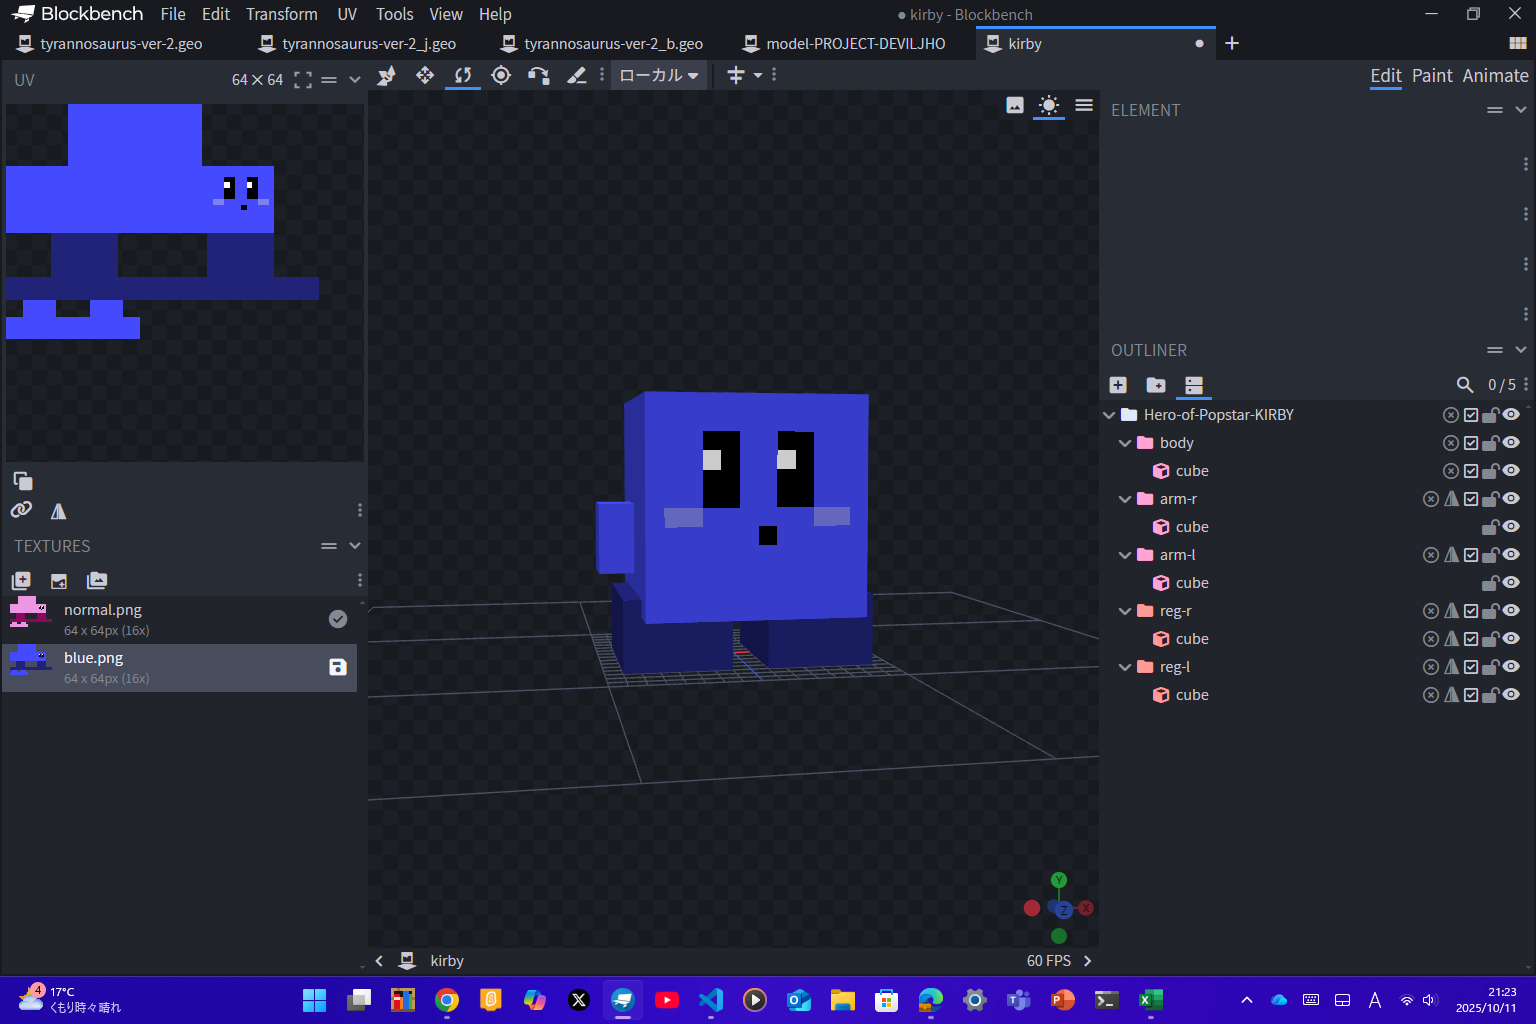The height and width of the screenshot is (1024, 1536).
Task: Switch to Animate mode
Action: 1494,76
